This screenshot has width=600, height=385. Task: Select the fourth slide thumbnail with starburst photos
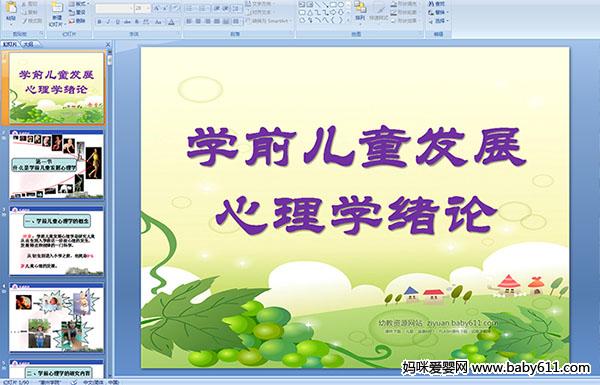click(57, 318)
